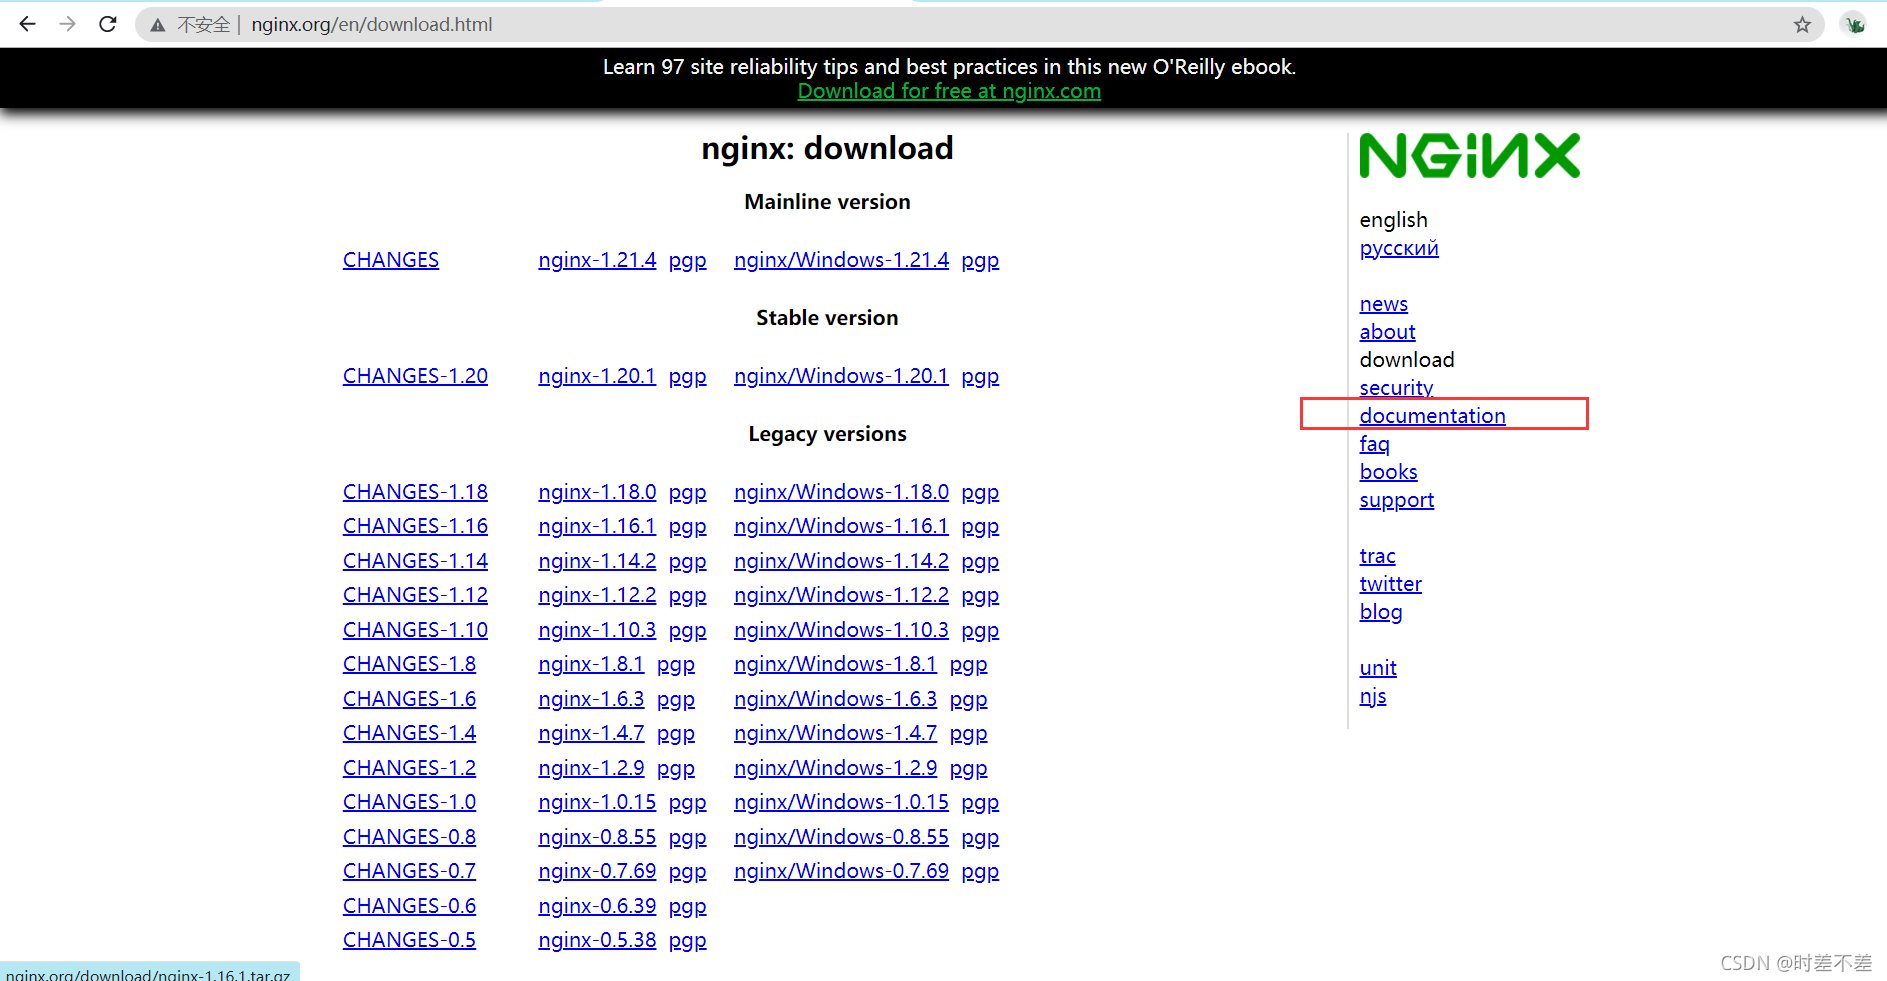
Task: Download nginx-1.14.2 source
Action: (x=597, y=561)
